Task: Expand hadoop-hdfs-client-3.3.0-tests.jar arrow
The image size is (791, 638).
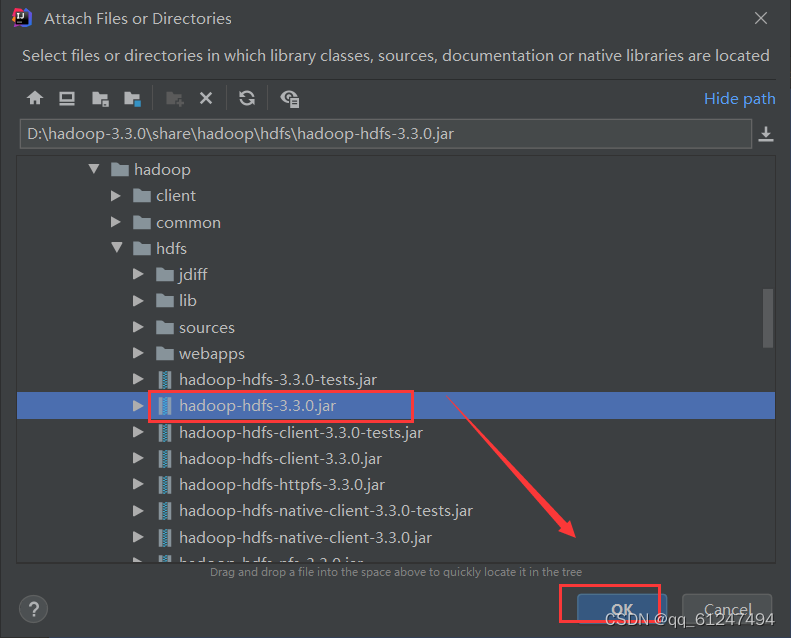Action: [x=138, y=432]
